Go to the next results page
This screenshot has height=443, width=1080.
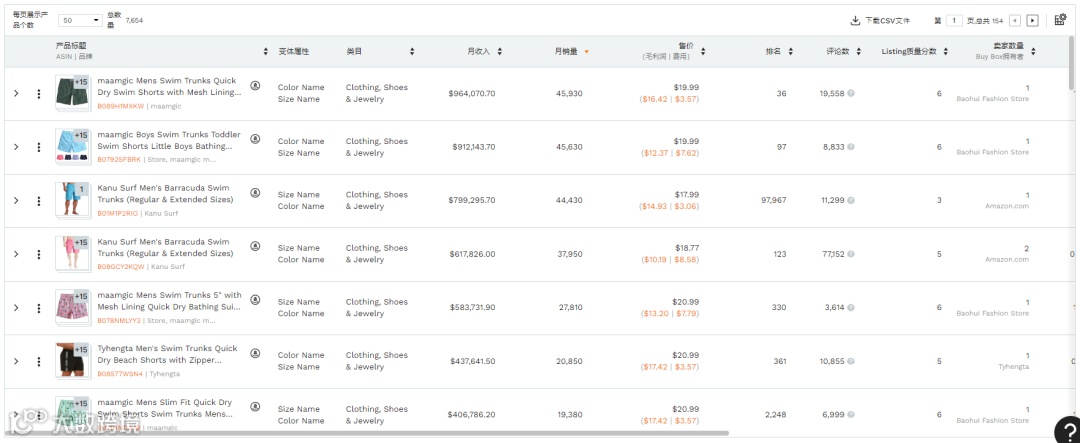[1033, 20]
